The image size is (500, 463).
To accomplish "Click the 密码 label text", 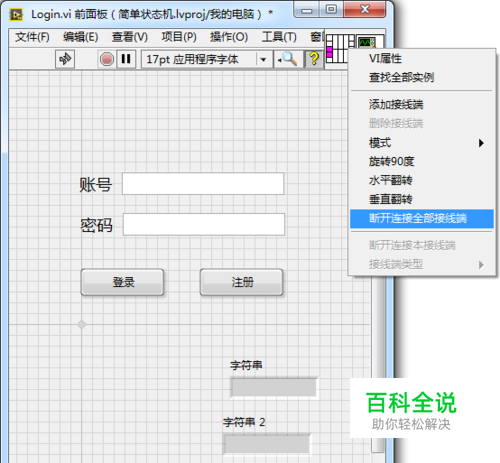I will (x=96, y=226).
